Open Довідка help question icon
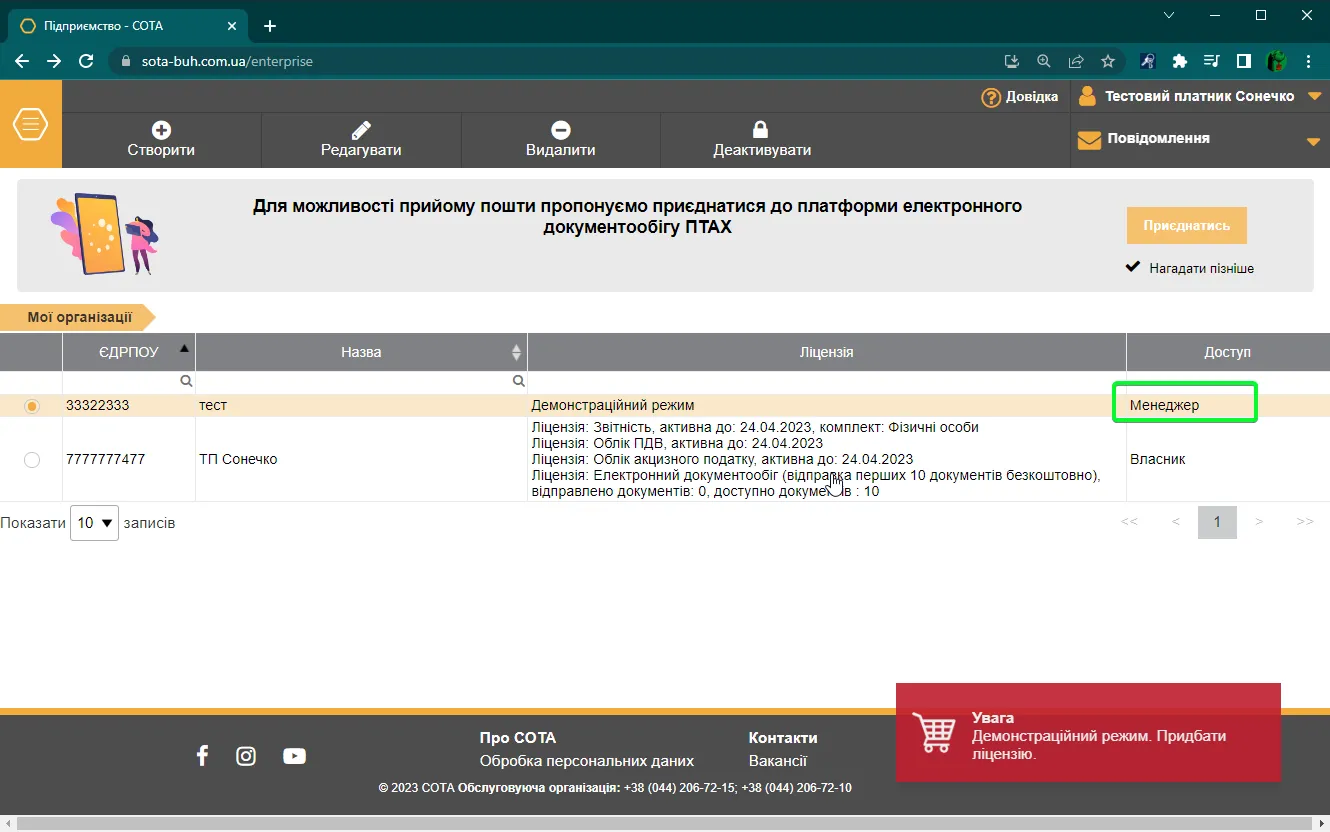This screenshot has height=832, width=1330. [x=991, y=97]
